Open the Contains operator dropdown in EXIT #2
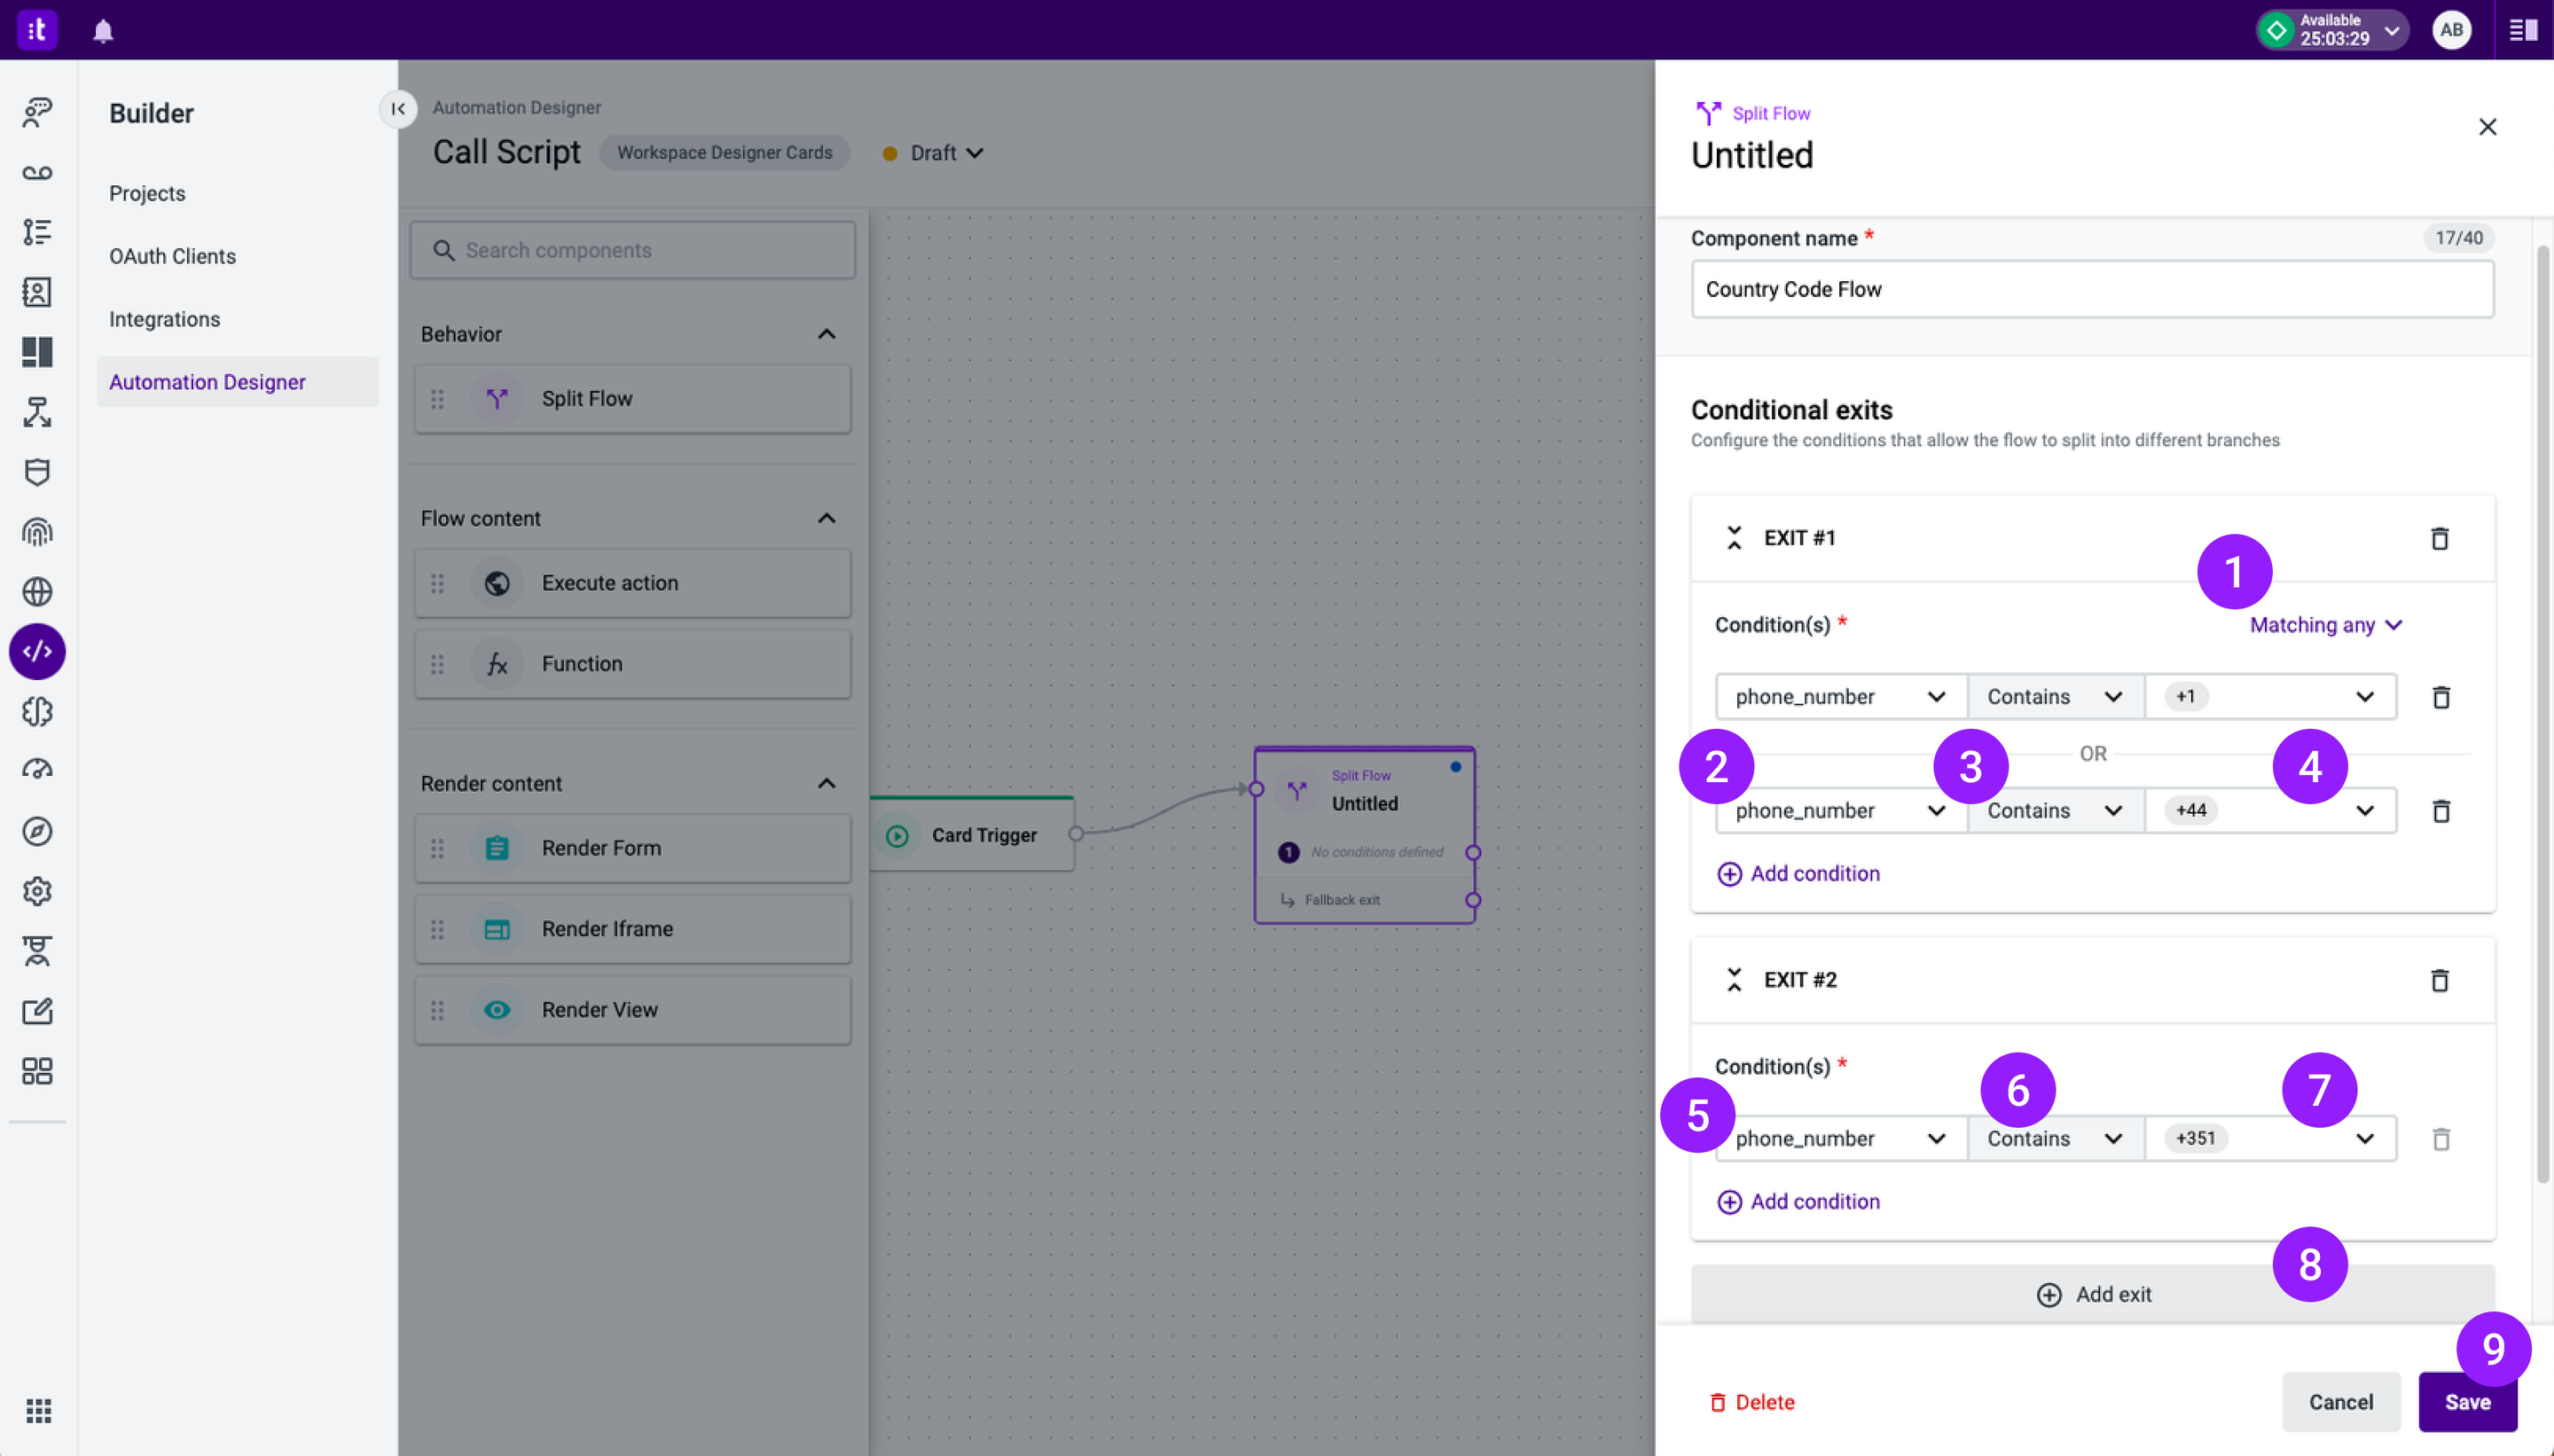The image size is (2554, 1456). pos(2052,1139)
